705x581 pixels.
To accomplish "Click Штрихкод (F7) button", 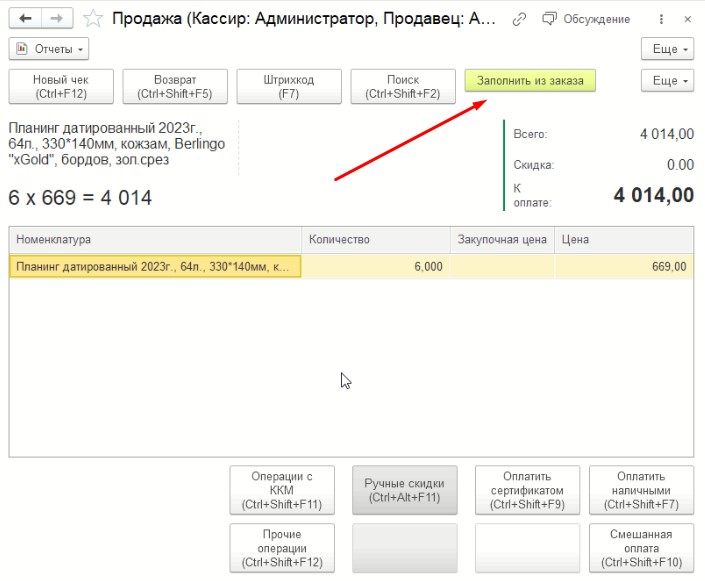I will (x=289, y=86).
